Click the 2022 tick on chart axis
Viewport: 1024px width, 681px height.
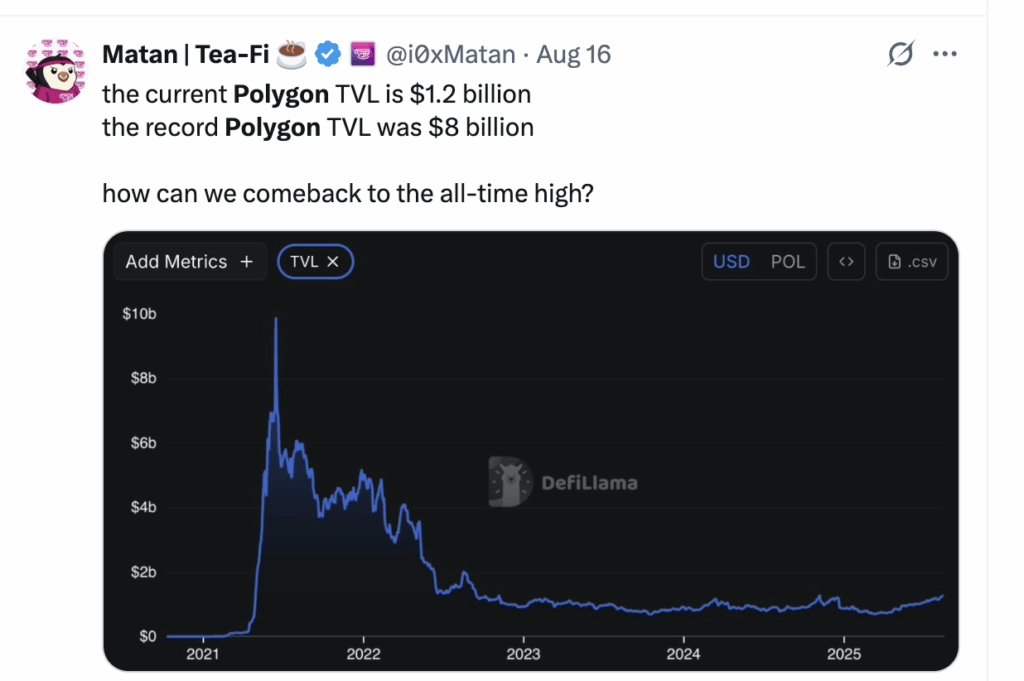363,654
